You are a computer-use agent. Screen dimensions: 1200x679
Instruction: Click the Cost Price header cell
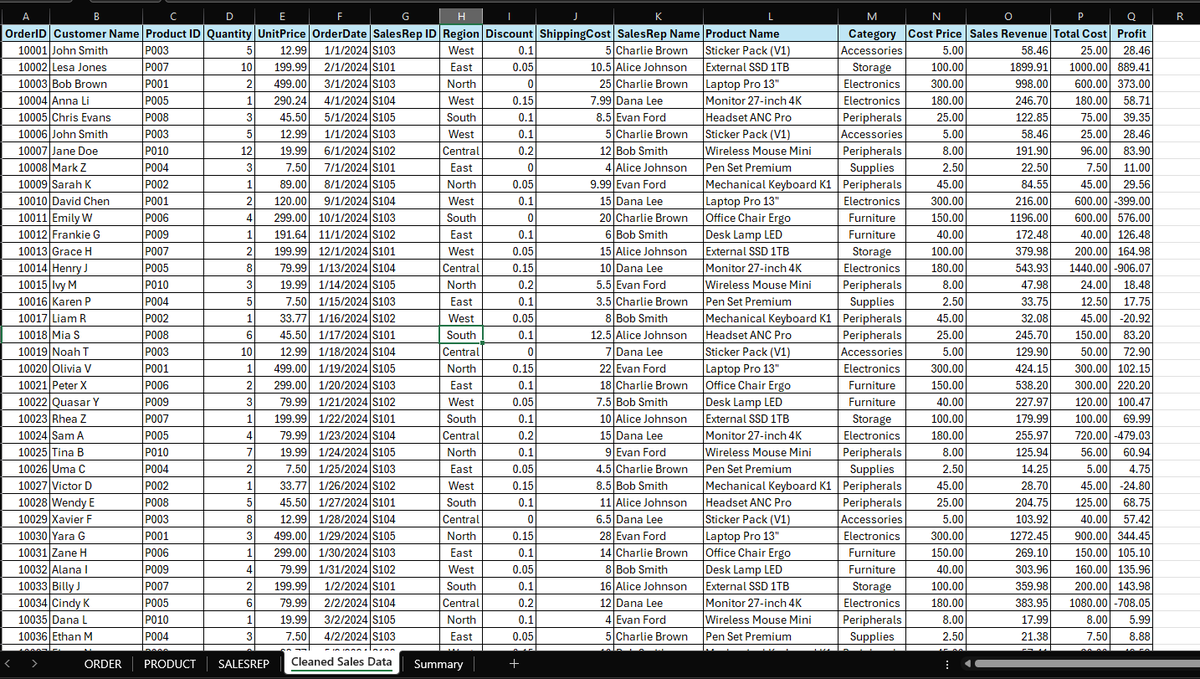point(936,33)
